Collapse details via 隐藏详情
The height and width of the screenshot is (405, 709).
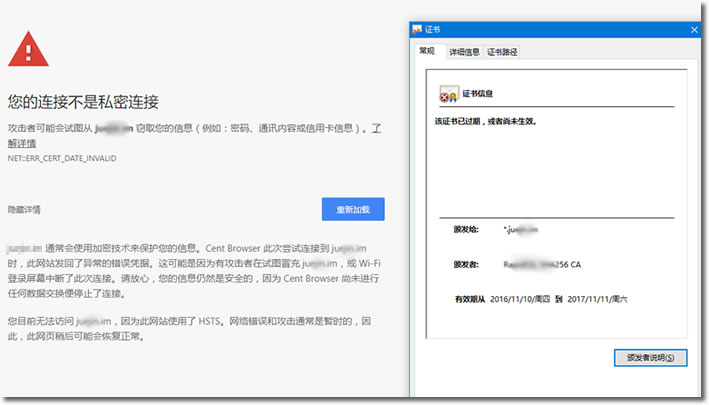point(24,210)
